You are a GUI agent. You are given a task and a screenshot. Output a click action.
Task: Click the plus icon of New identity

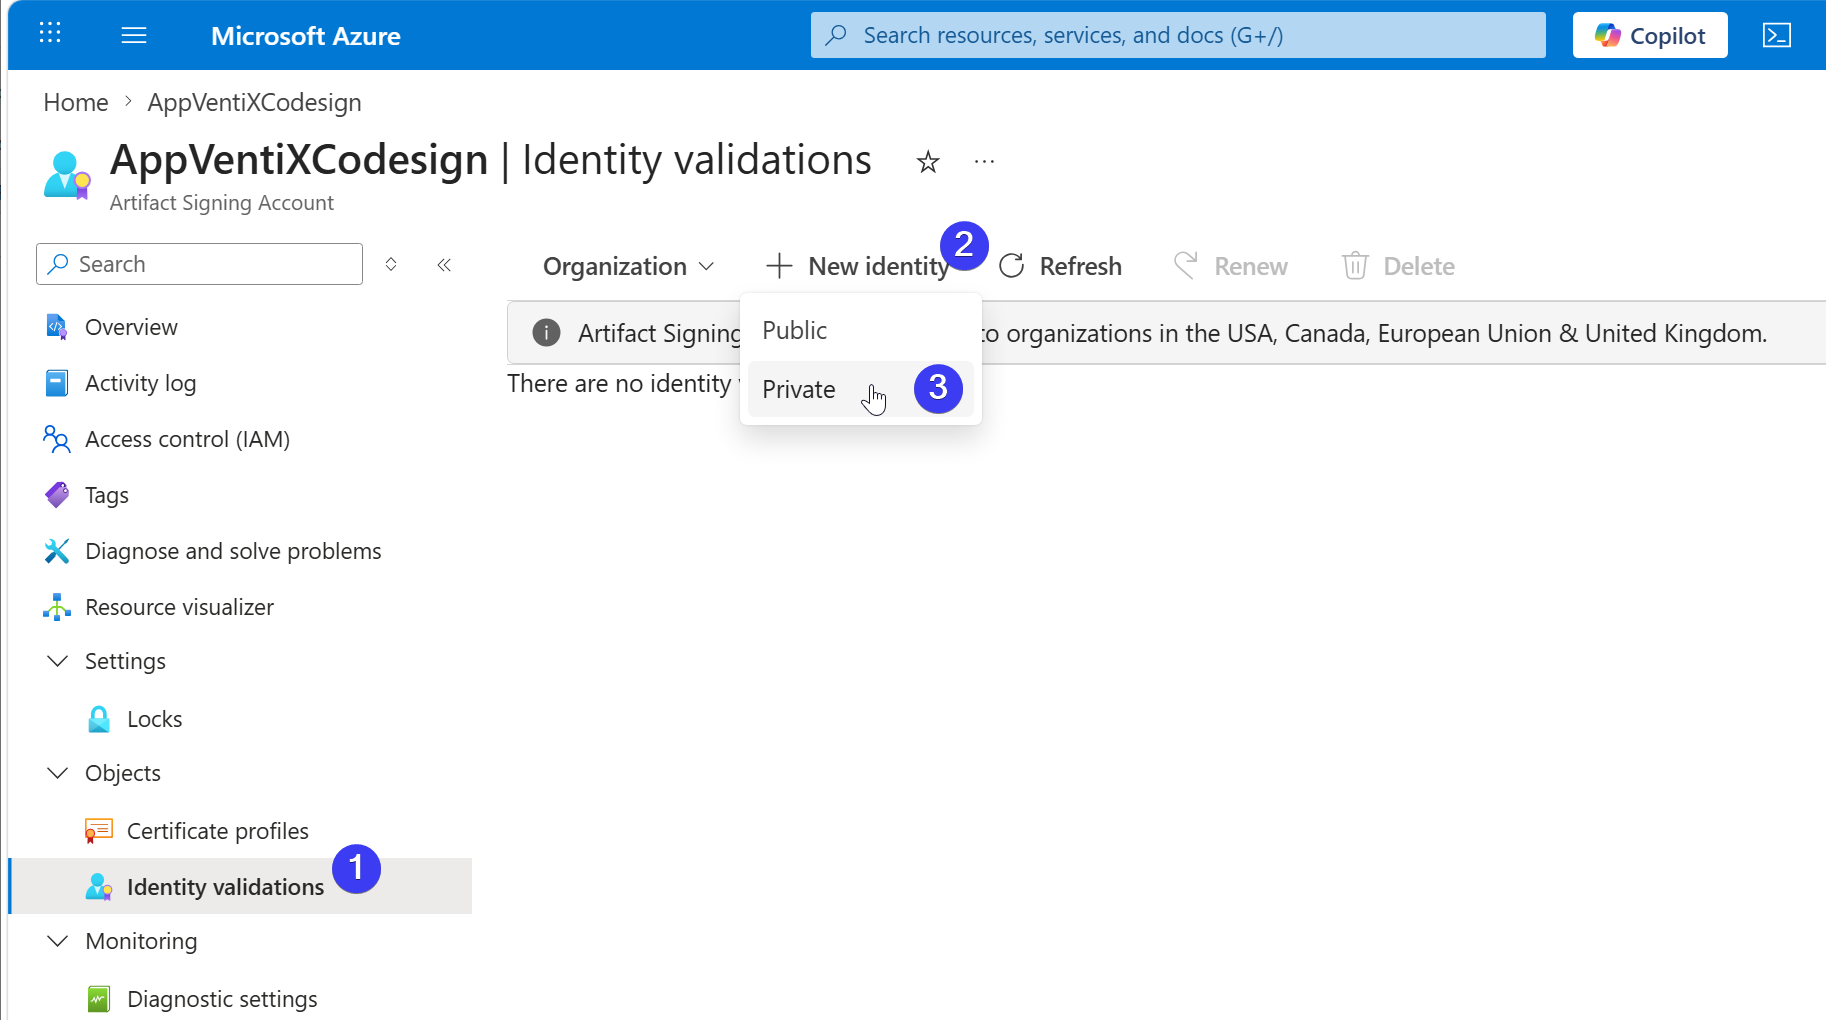[x=779, y=266]
